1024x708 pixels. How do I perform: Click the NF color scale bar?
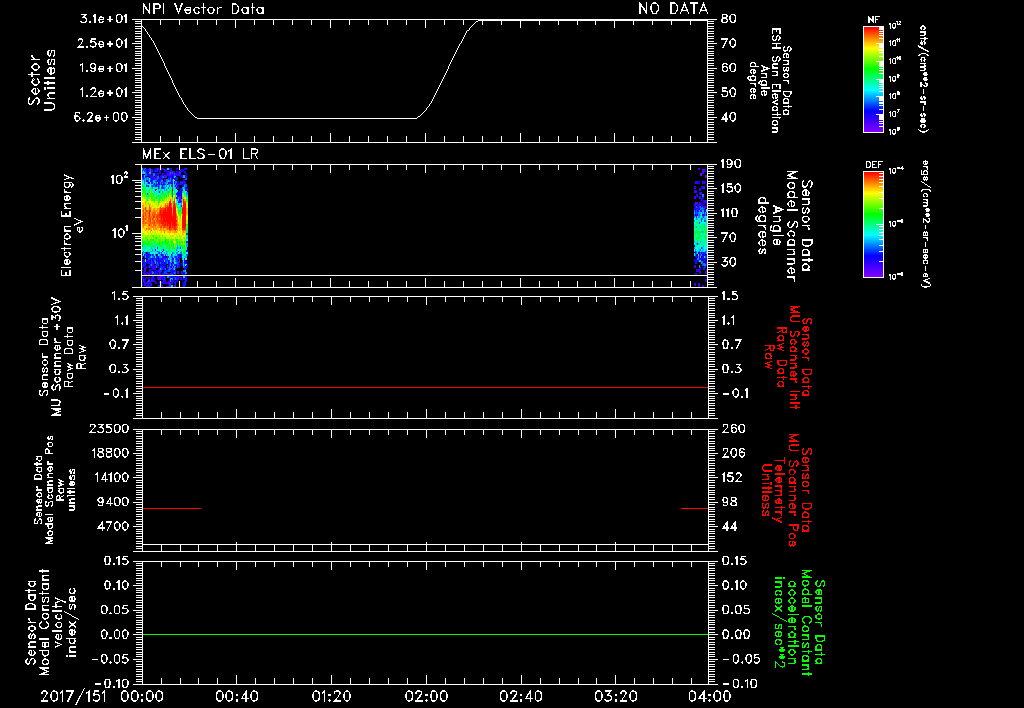pyautogui.click(x=874, y=79)
